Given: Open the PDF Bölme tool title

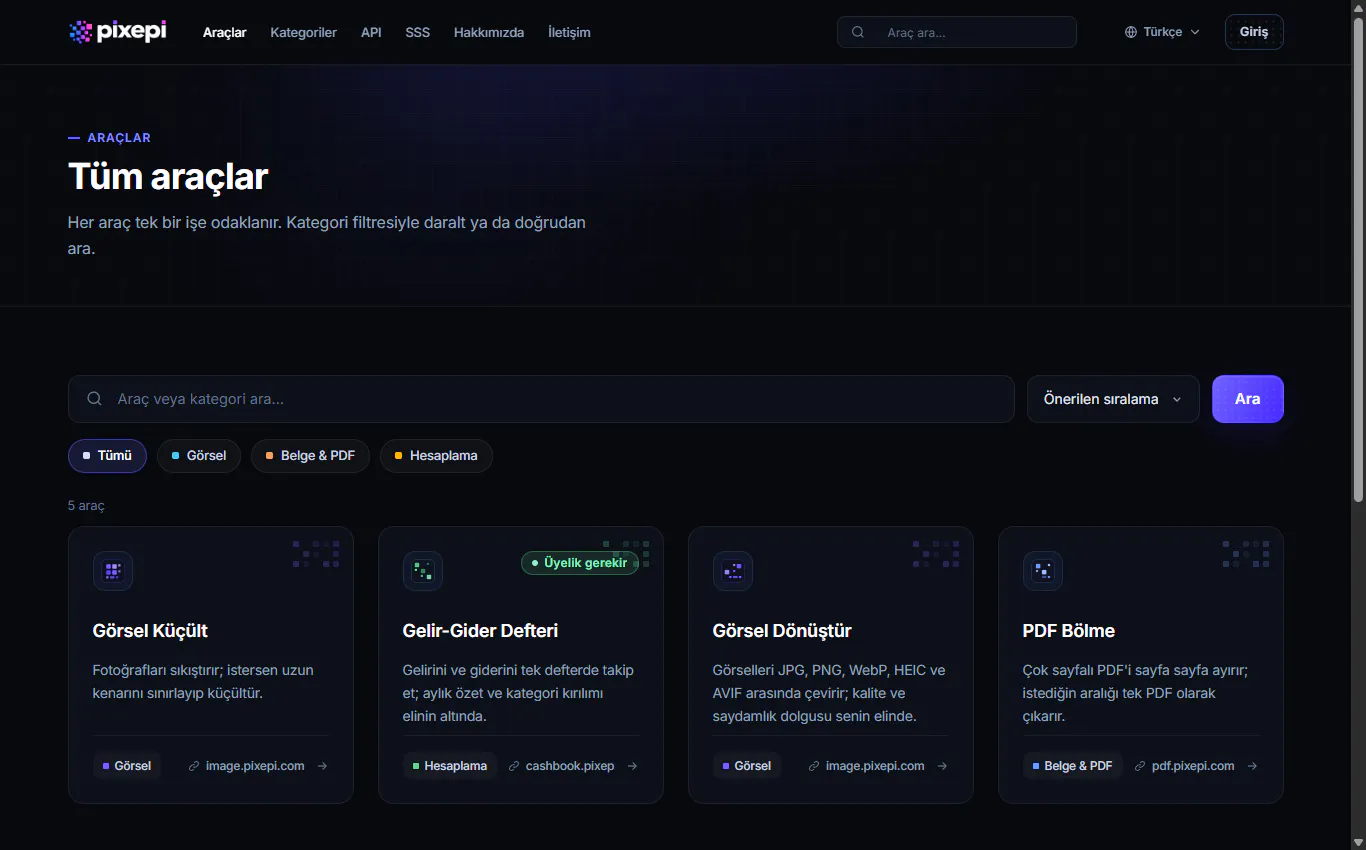Looking at the screenshot, I should [1069, 631].
